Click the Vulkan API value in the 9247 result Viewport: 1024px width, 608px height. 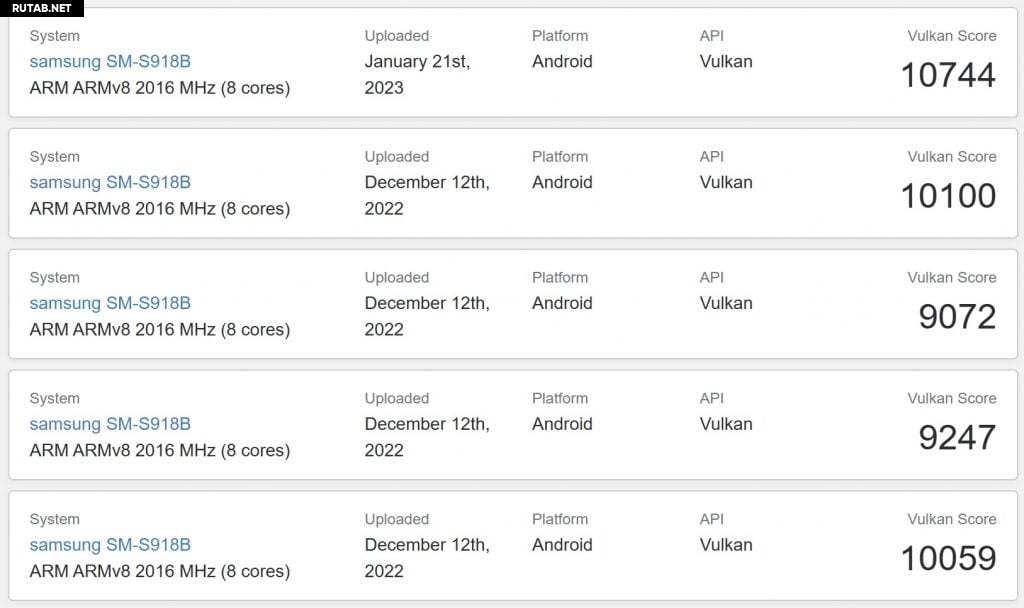click(x=726, y=424)
